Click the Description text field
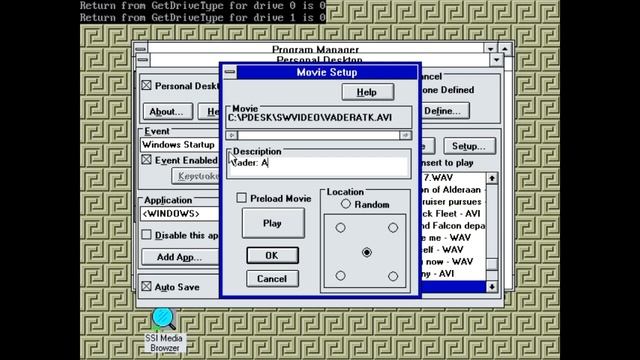The height and width of the screenshot is (360, 640). pyautogui.click(x=319, y=166)
